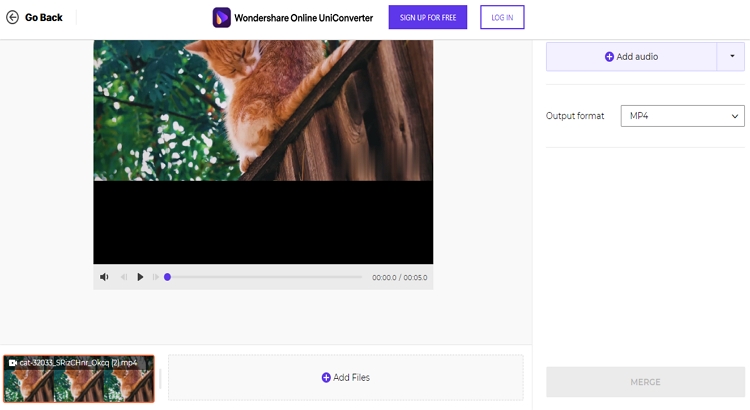
Task: Click the Output format label
Action: click(x=575, y=116)
